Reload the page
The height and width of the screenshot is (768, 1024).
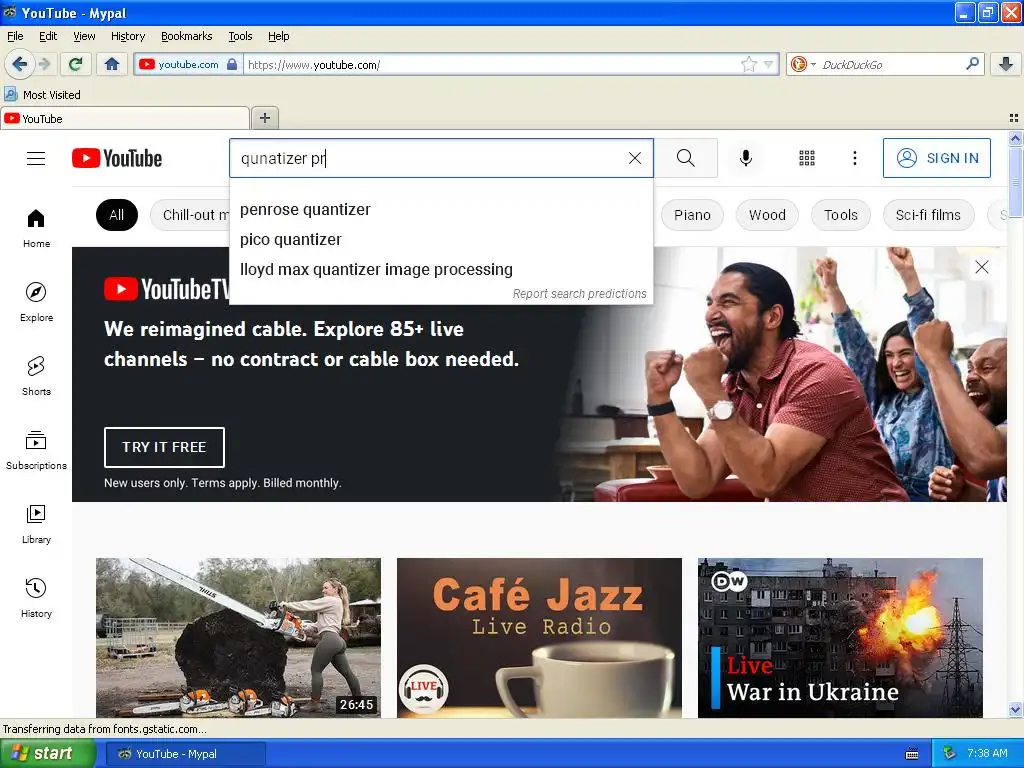76,64
